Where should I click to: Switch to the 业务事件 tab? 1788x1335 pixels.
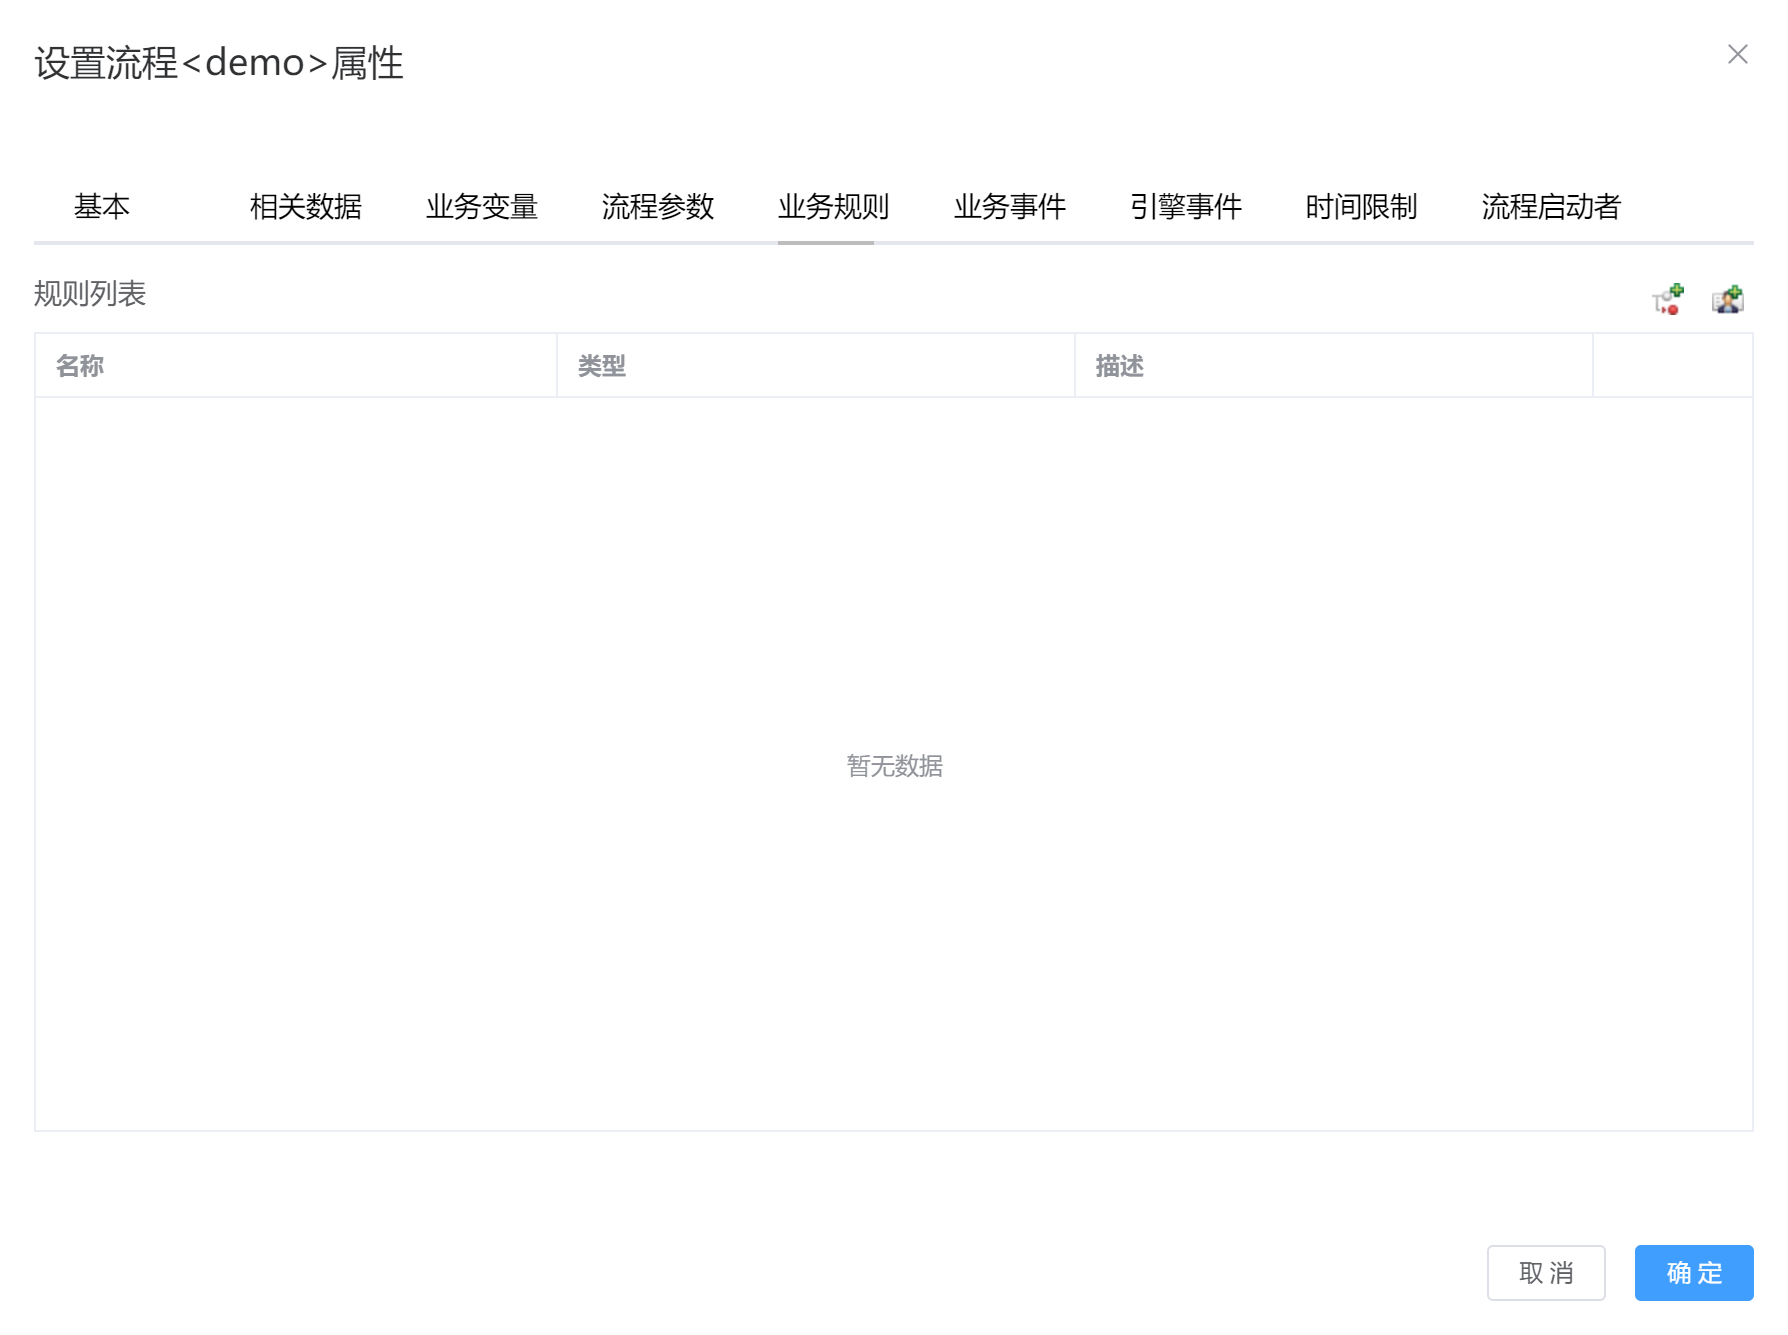(1010, 207)
